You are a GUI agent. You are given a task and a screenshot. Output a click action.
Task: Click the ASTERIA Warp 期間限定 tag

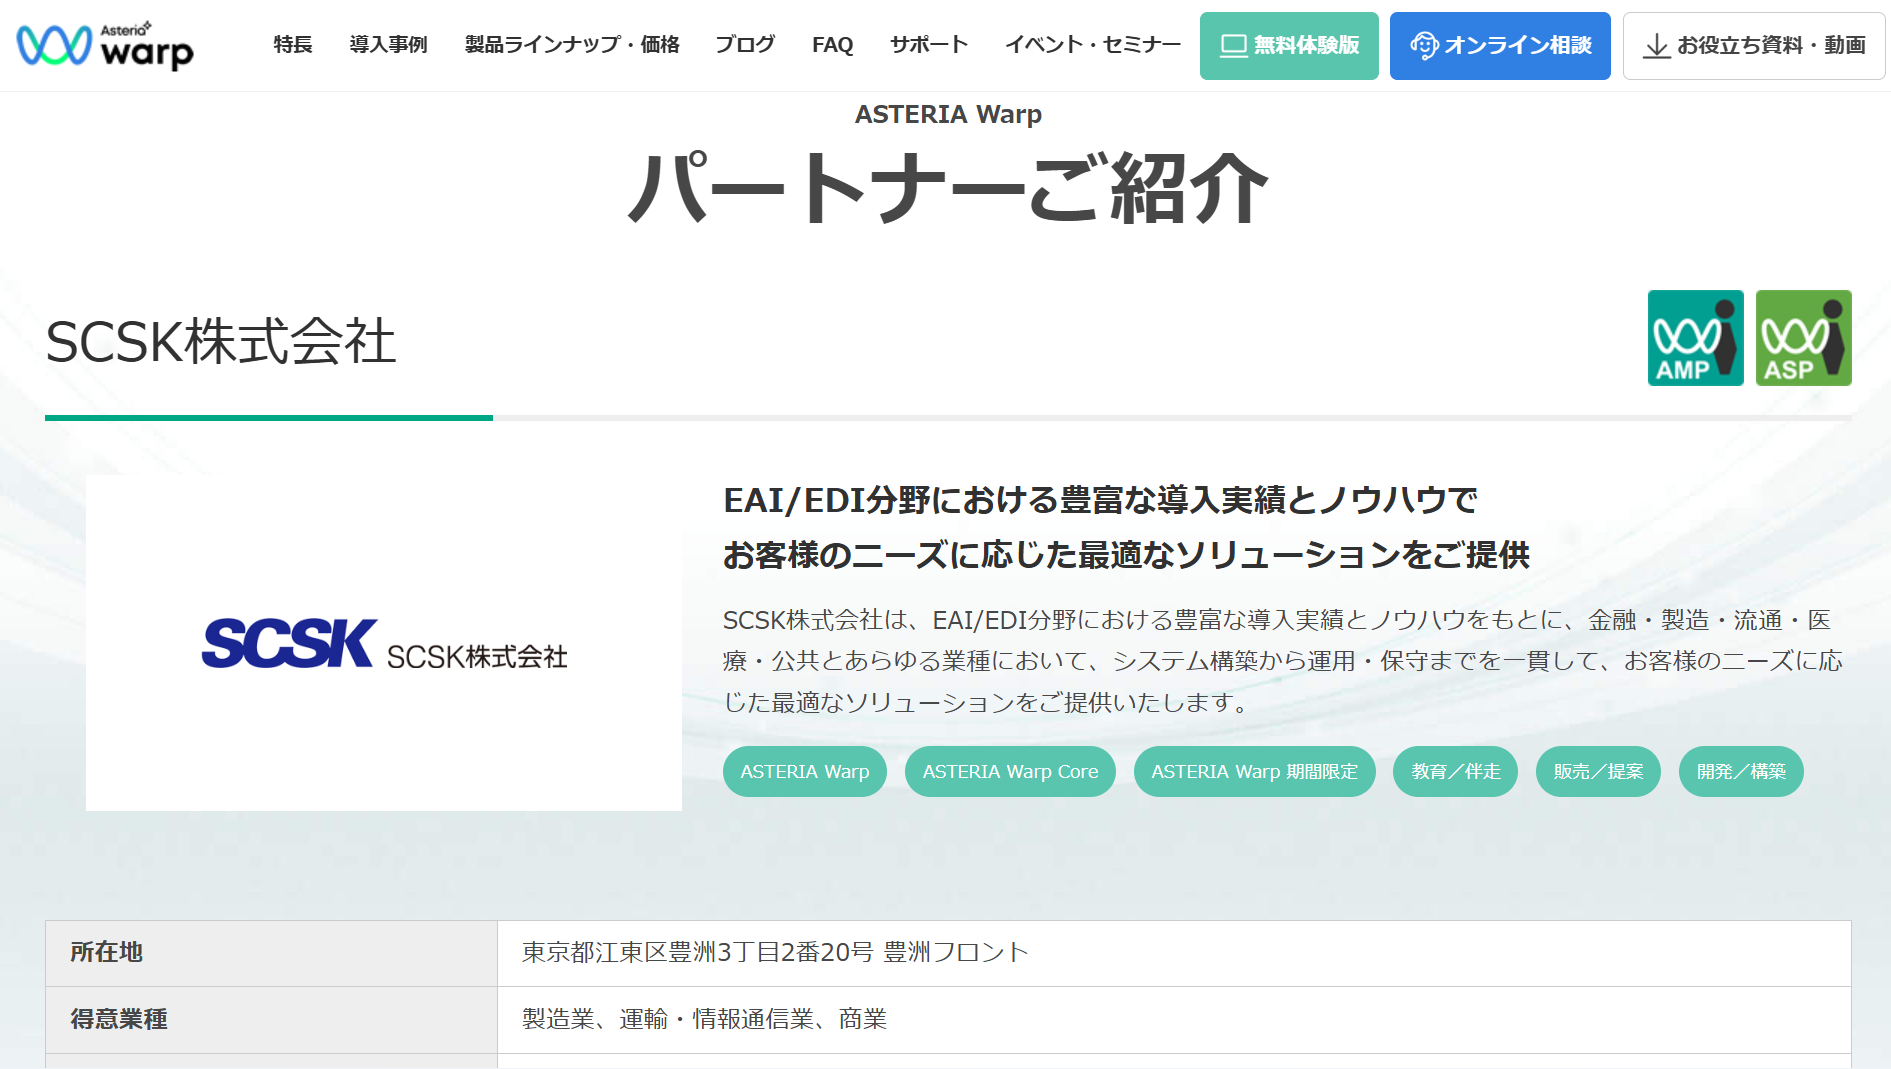click(x=1254, y=772)
